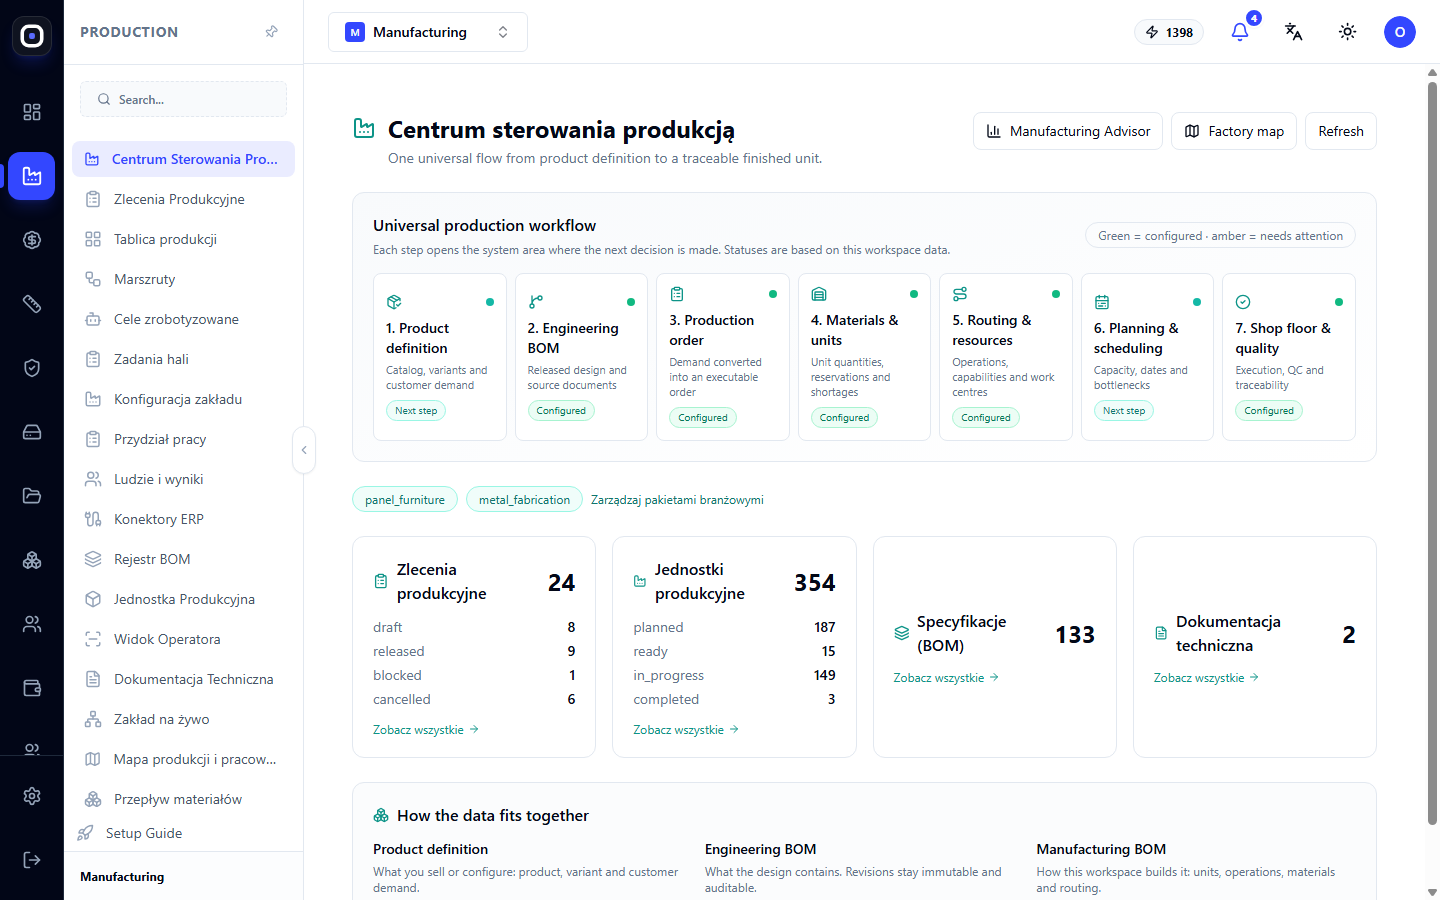Open the notifications bell
Viewport: 1440px width, 900px height.
click(x=1240, y=32)
